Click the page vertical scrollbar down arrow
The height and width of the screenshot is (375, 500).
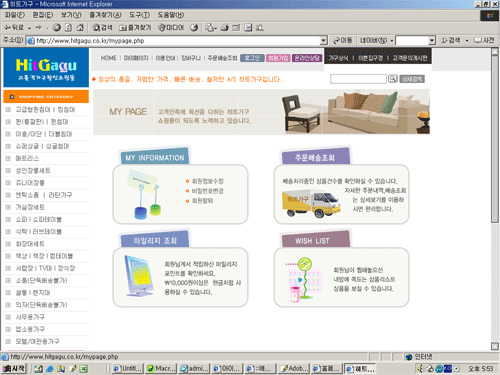tap(495, 346)
